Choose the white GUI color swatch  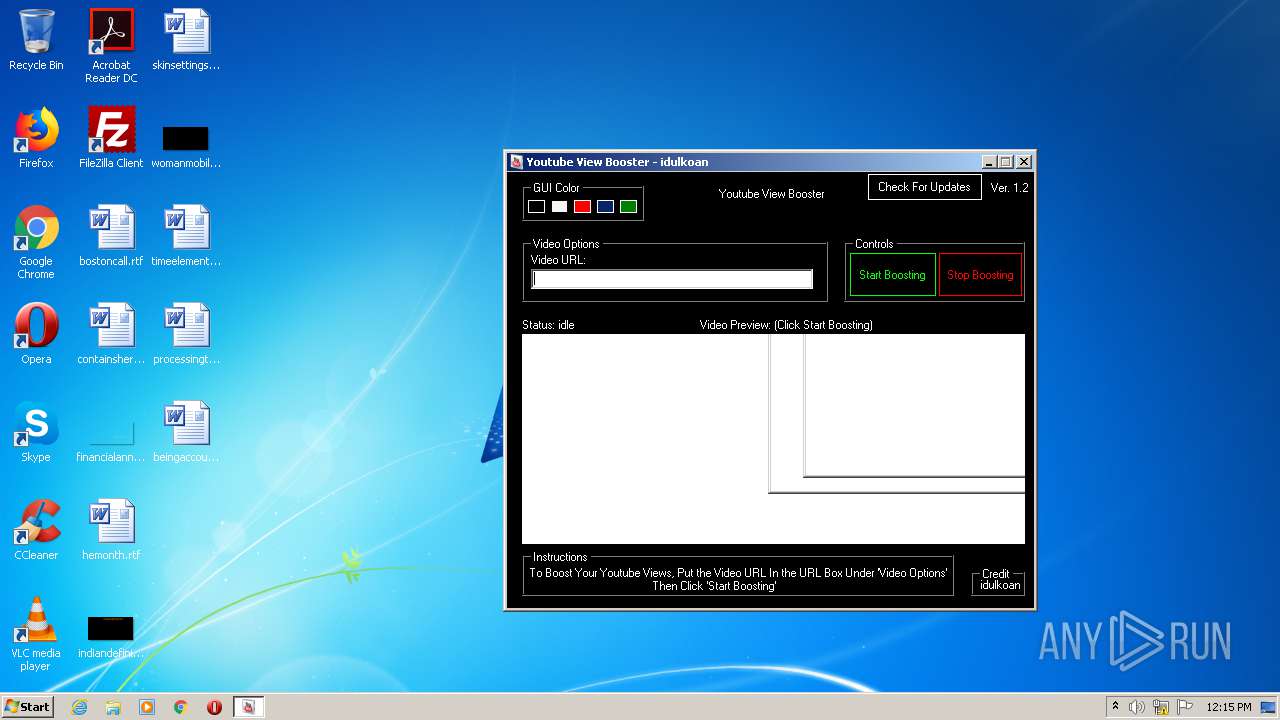point(559,207)
